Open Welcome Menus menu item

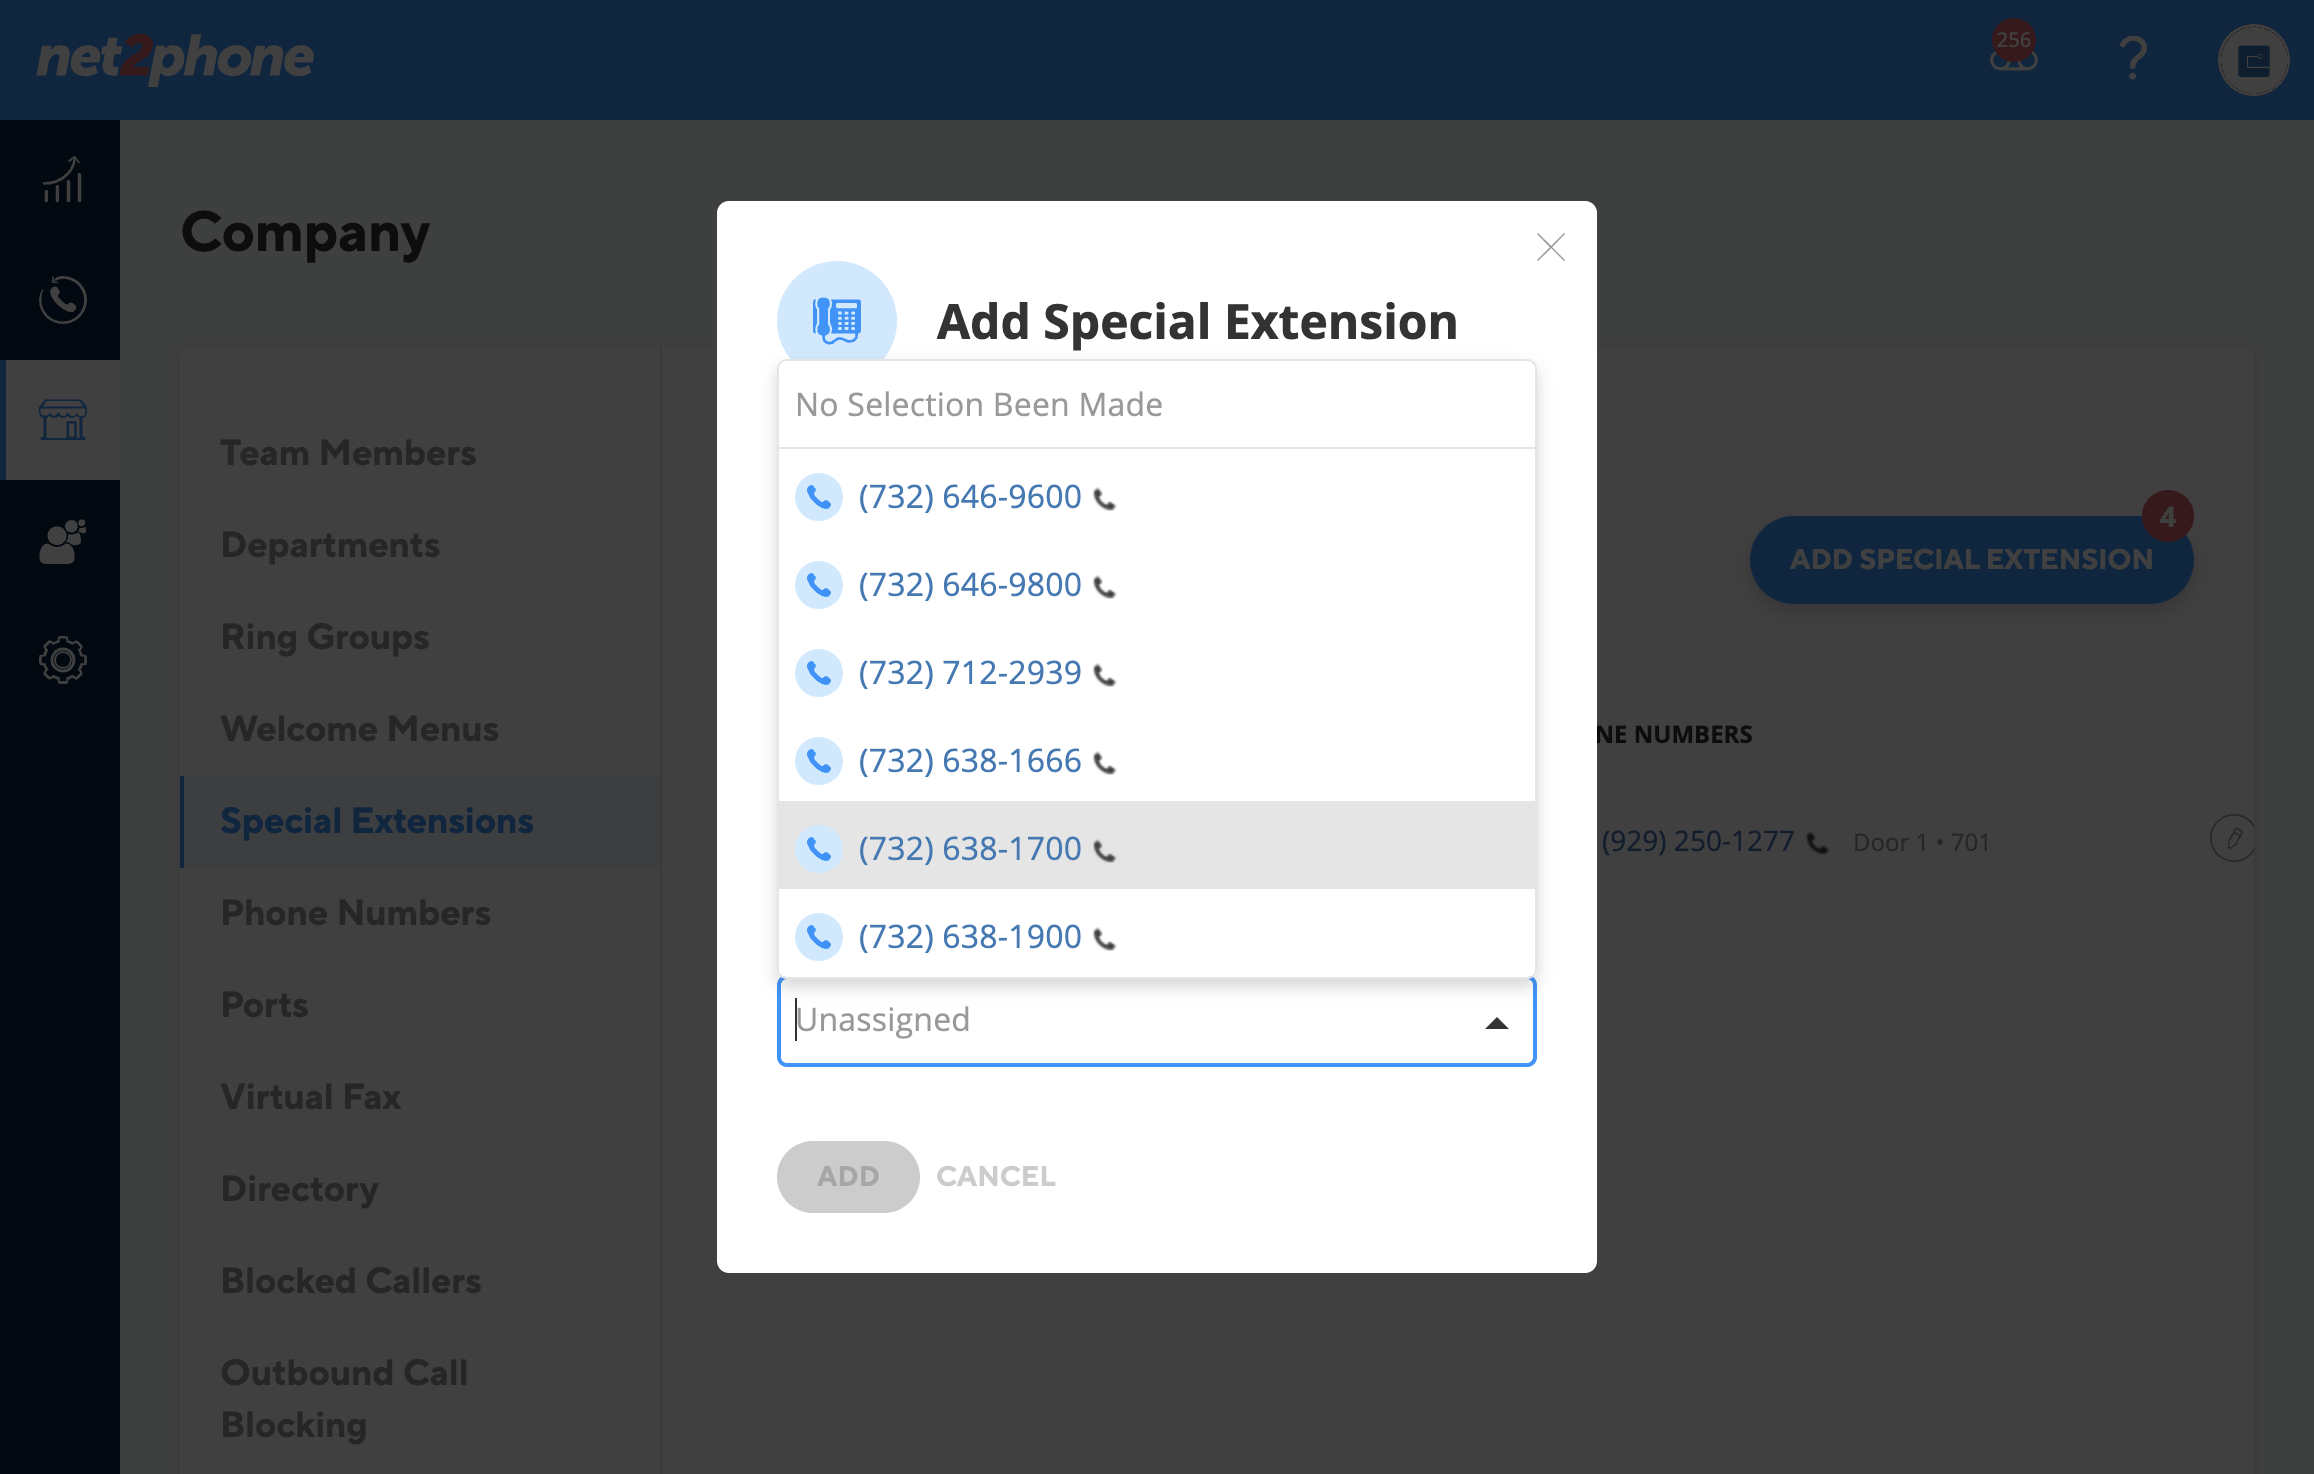click(x=359, y=729)
